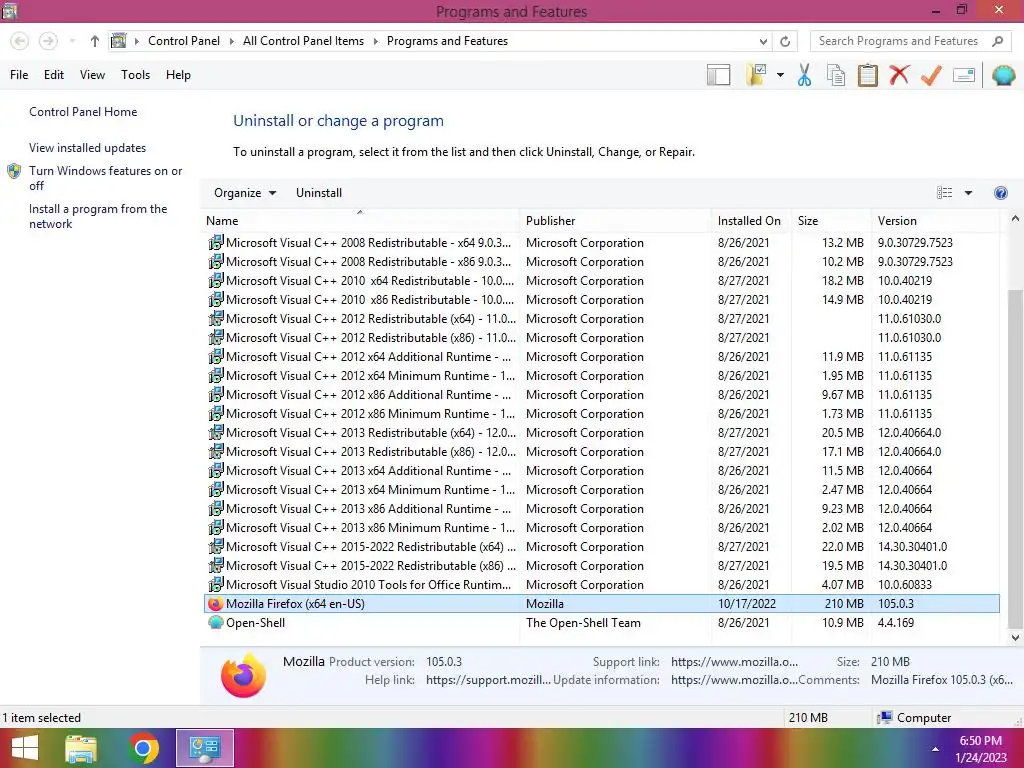The image size is (1024, 768).
Task: Sort by the Name column header
Action: (360, 221)
